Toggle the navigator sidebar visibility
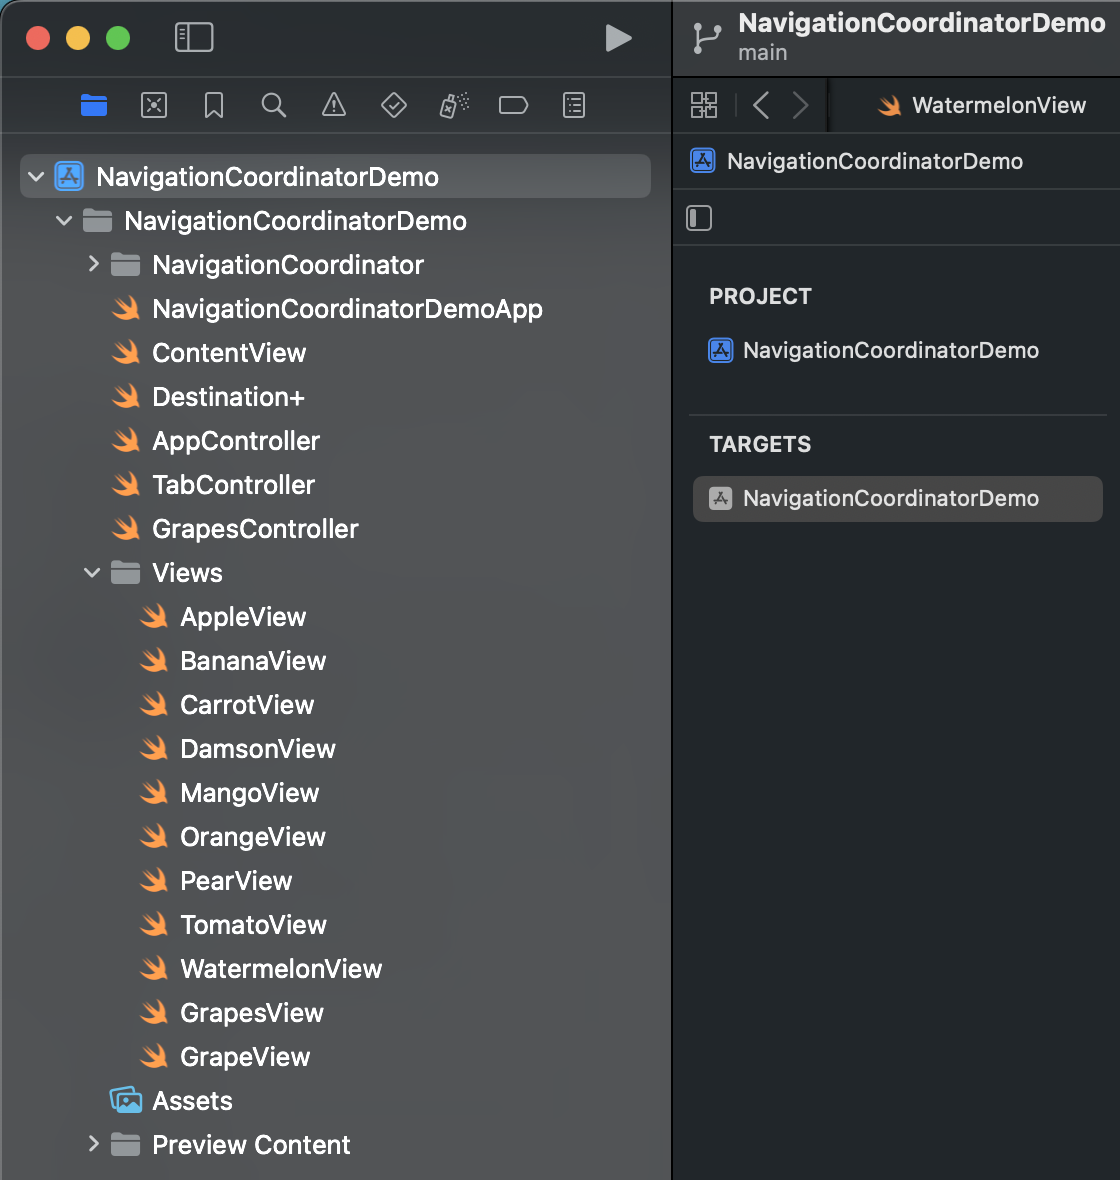This screenshot has height=1180, width=1120. pos(194,38)
